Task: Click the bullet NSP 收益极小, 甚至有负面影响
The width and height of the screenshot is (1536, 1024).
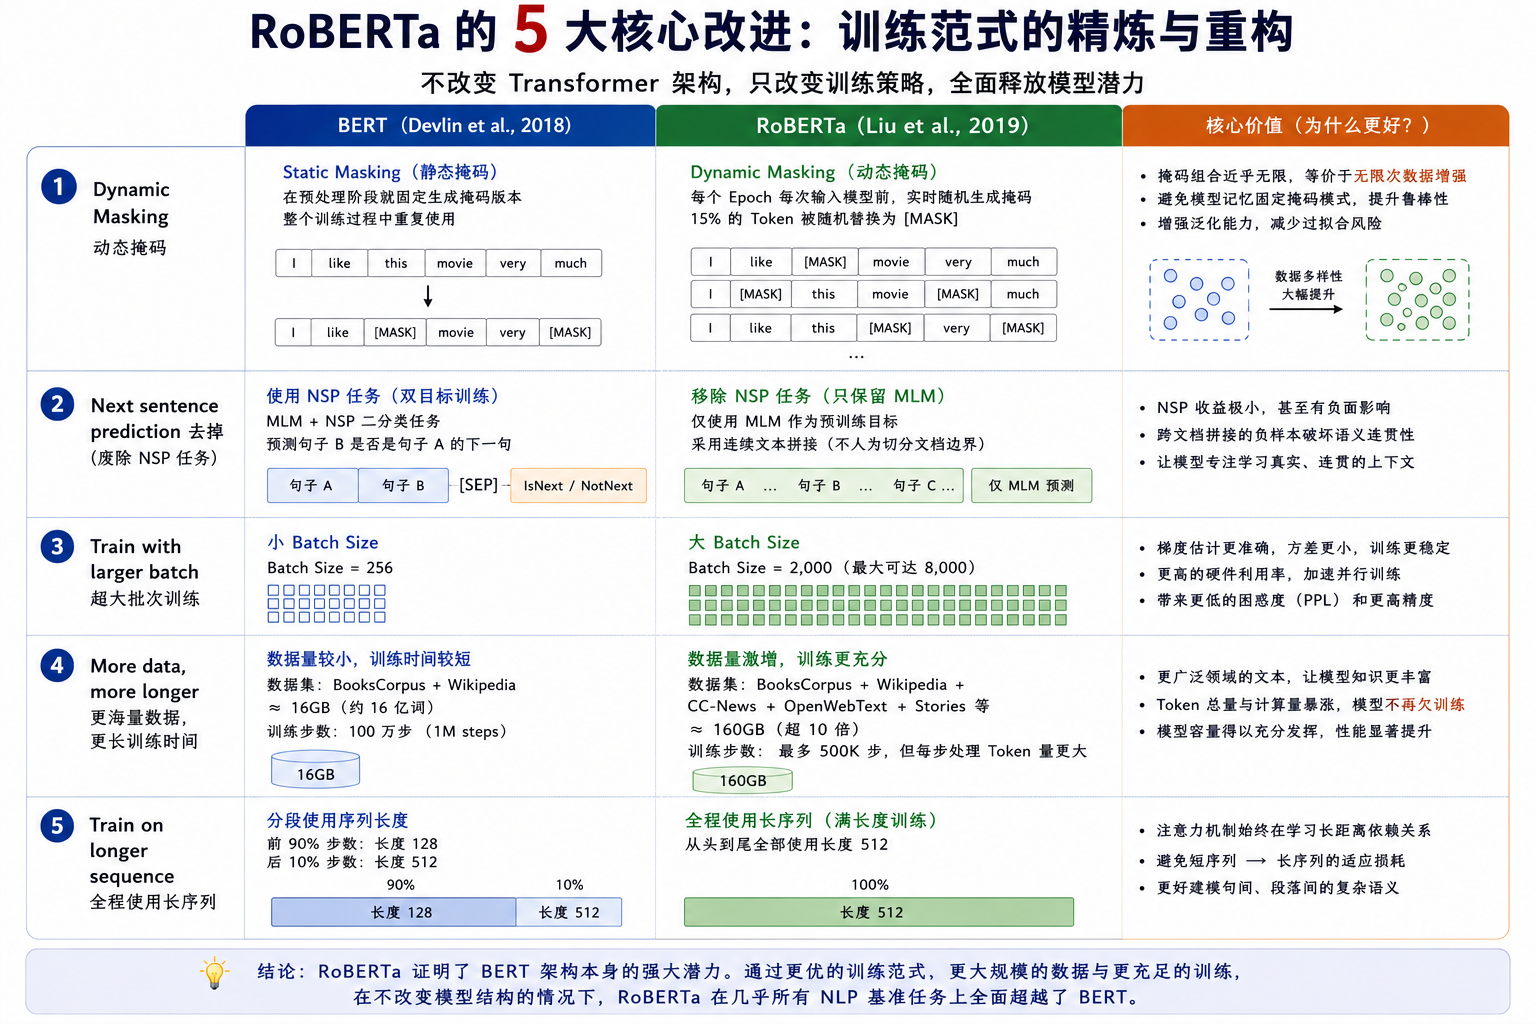Action: pyautogui.click(x=1273, y=408)
